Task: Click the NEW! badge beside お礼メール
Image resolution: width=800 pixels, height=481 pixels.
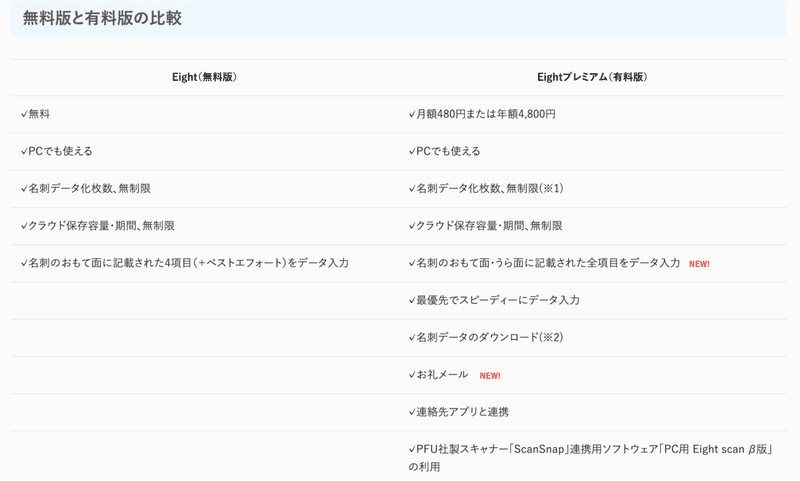Action: tap(490, 375)
